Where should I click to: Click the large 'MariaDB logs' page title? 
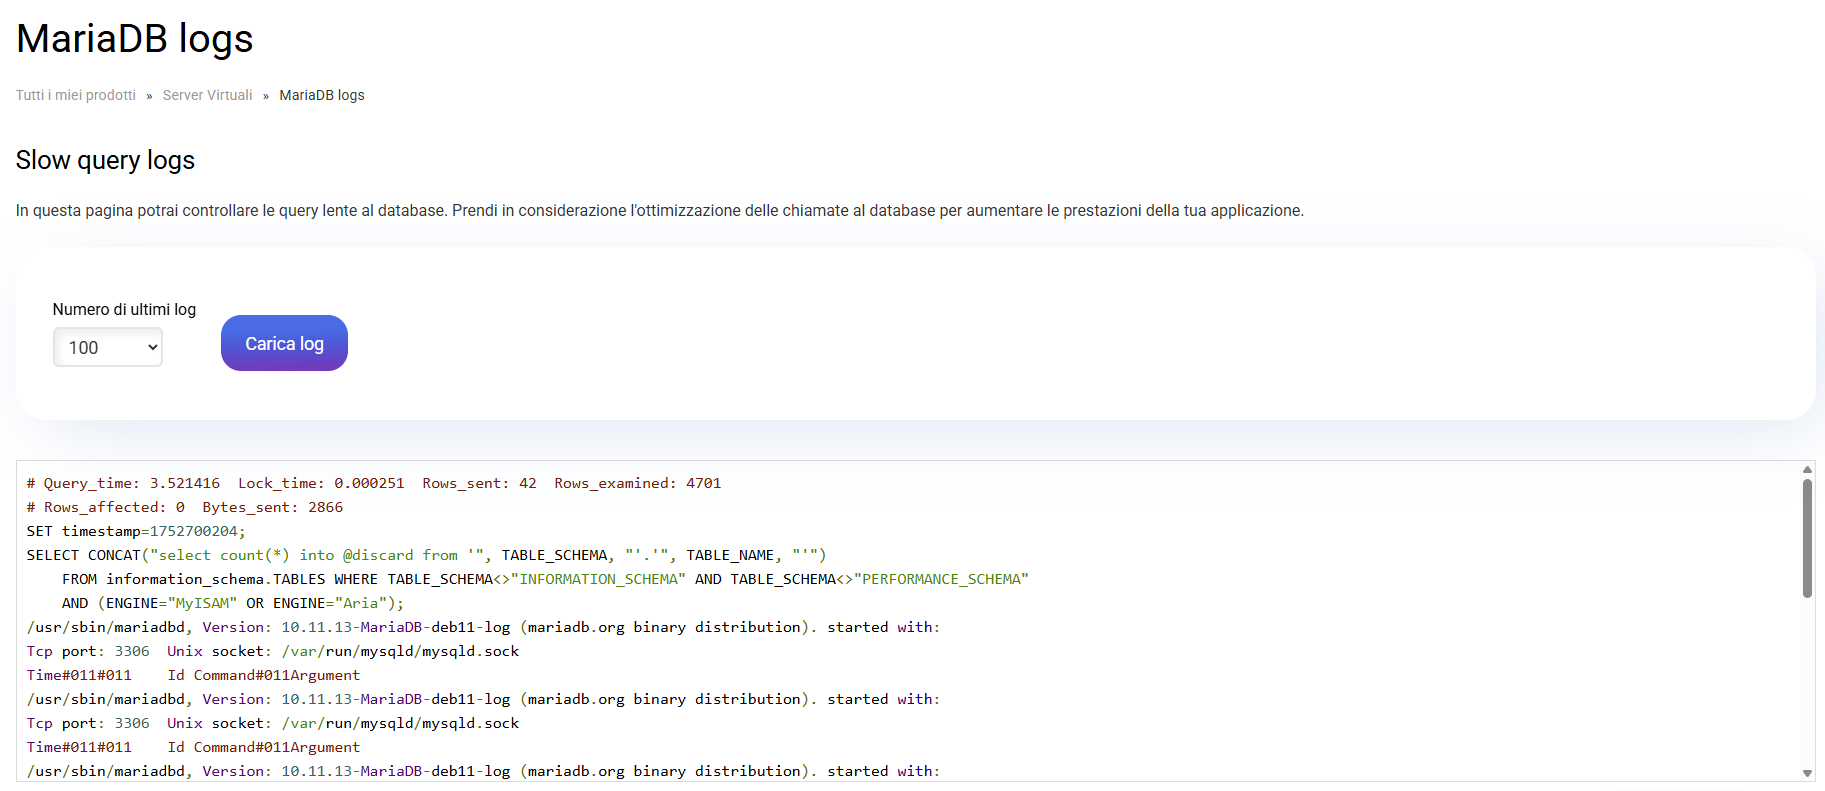[x=135, y=39]
